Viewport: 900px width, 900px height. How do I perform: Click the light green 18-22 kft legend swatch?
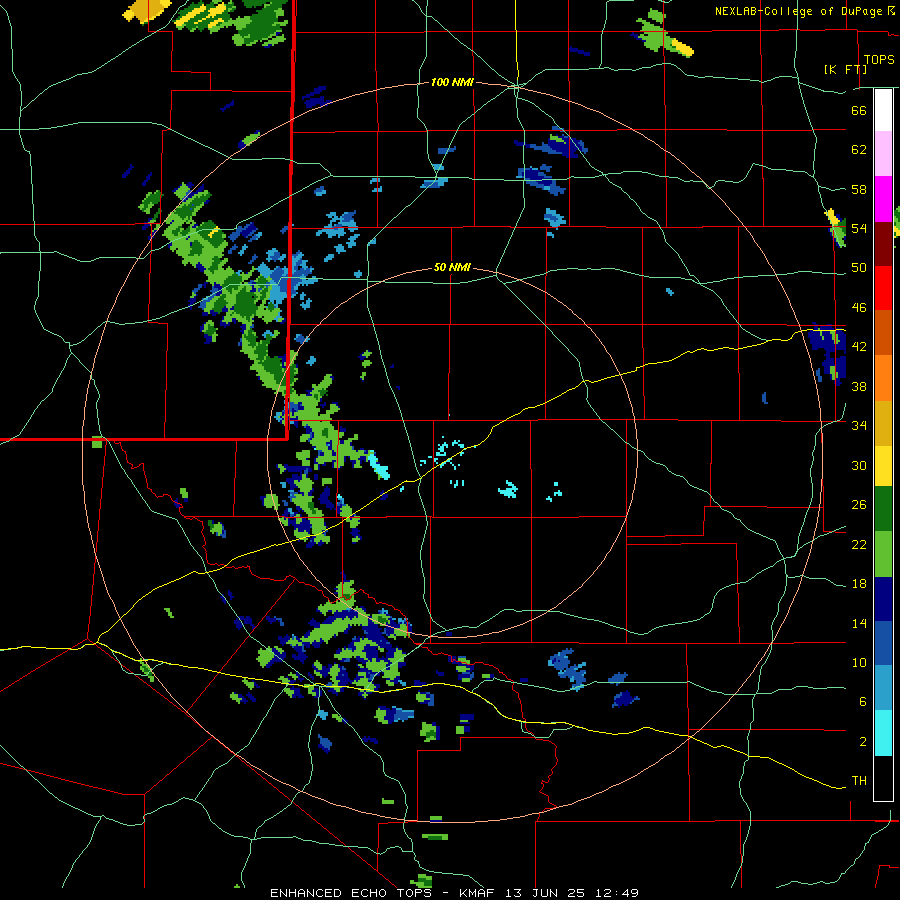tap(883, 554)
